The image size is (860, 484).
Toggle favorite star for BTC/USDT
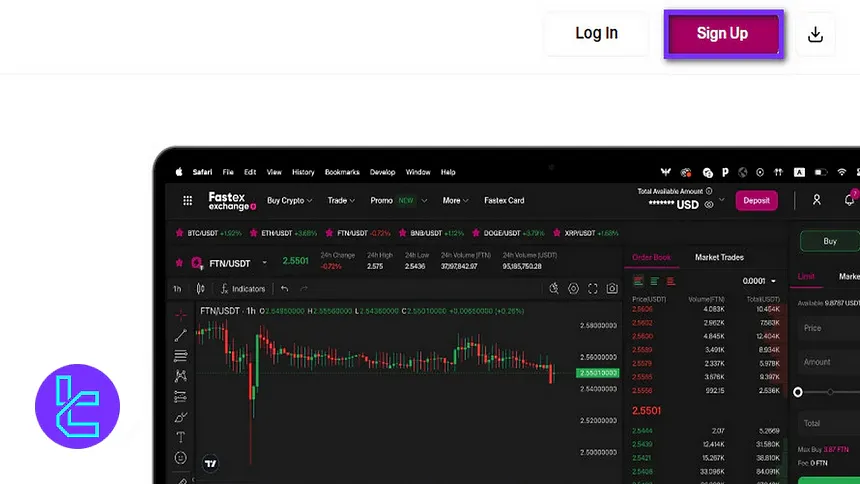click(x=179, y=233)
